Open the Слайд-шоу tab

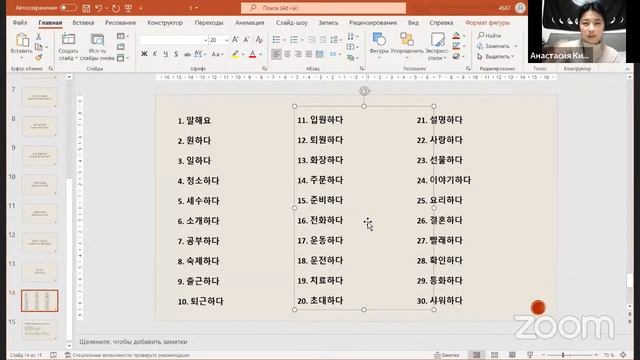(291, 23)
